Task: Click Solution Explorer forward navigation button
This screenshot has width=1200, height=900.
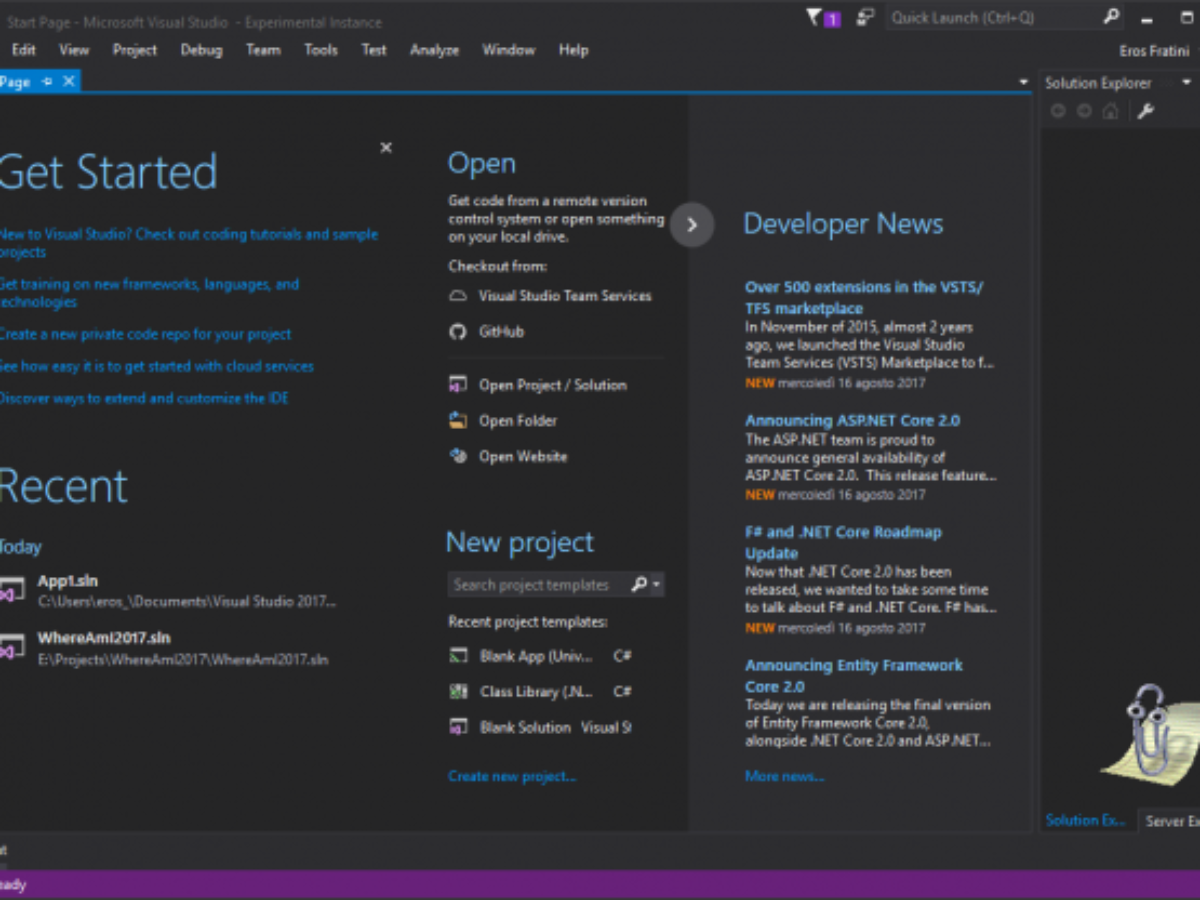Action: (x=1084, y=111)
